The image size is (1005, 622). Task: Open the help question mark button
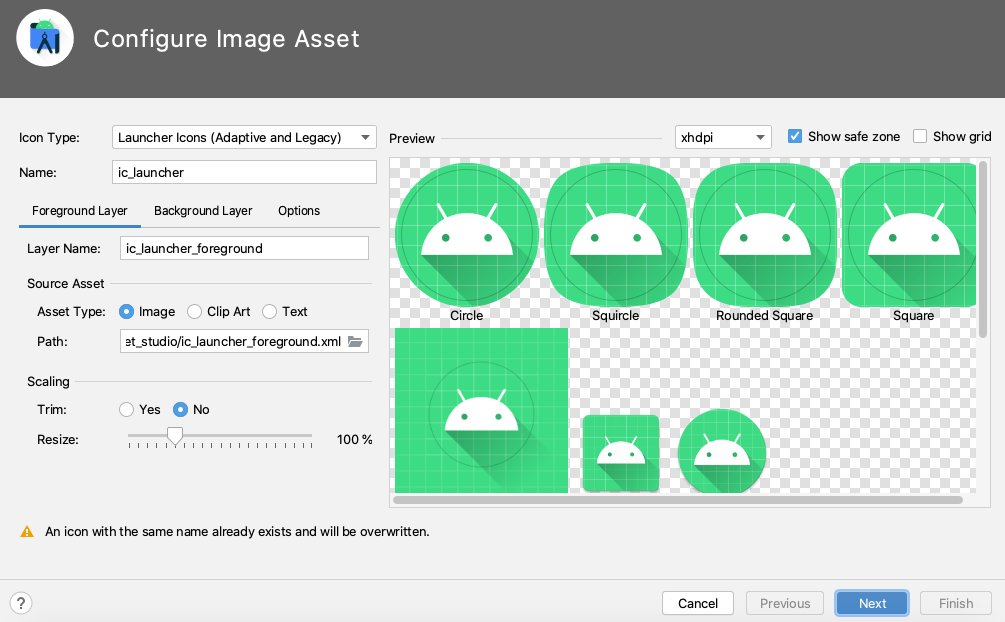pos(21,603)
